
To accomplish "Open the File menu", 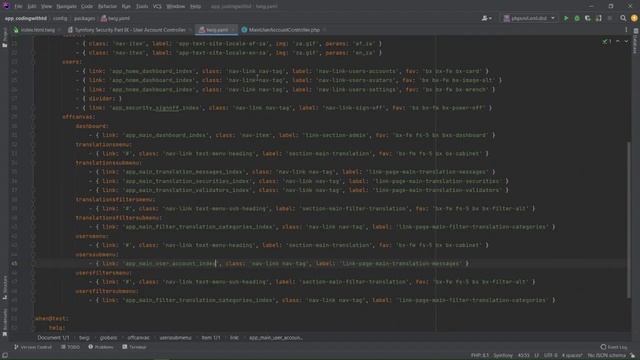I will coord(18,6).
